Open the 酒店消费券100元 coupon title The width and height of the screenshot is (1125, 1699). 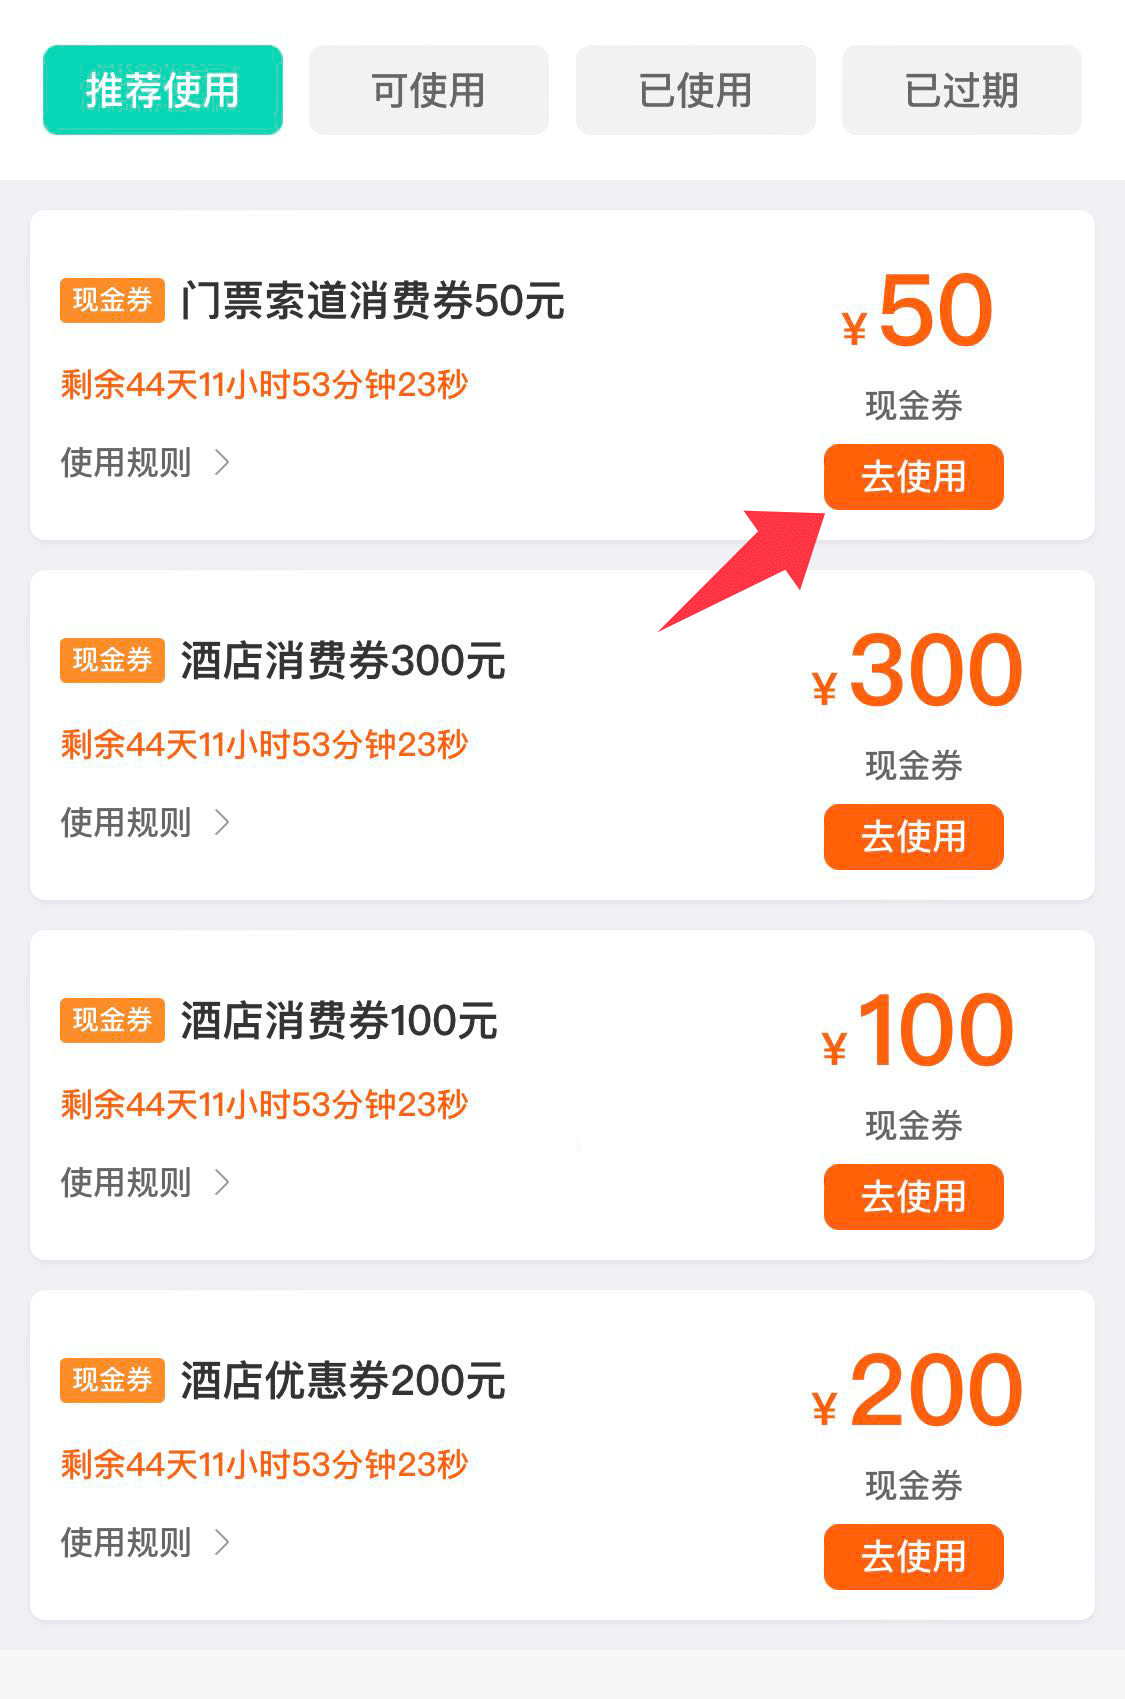click(x=339, y=1021)
